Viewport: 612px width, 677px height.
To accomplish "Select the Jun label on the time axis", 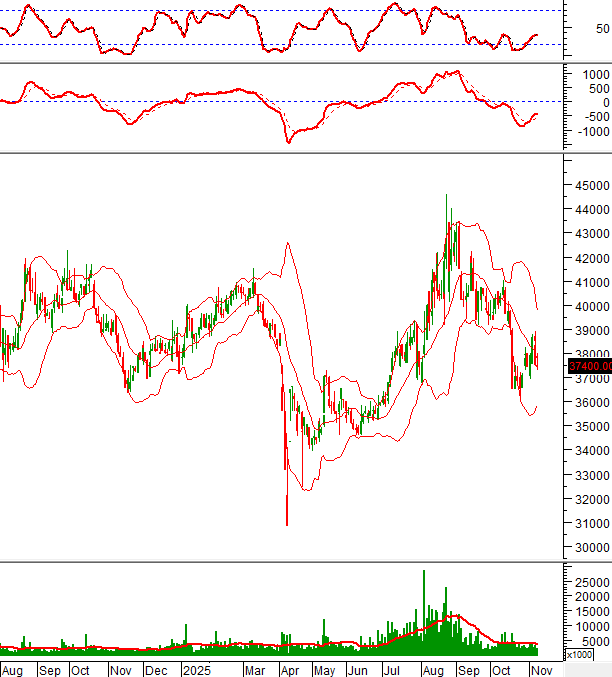I will pyautogui.click(x=359, y=668).
